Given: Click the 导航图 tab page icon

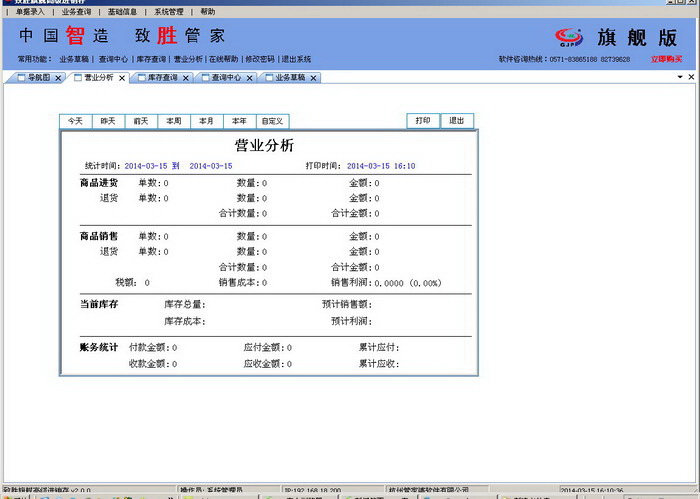Looking at the screenshot, I should coord(21,78).
